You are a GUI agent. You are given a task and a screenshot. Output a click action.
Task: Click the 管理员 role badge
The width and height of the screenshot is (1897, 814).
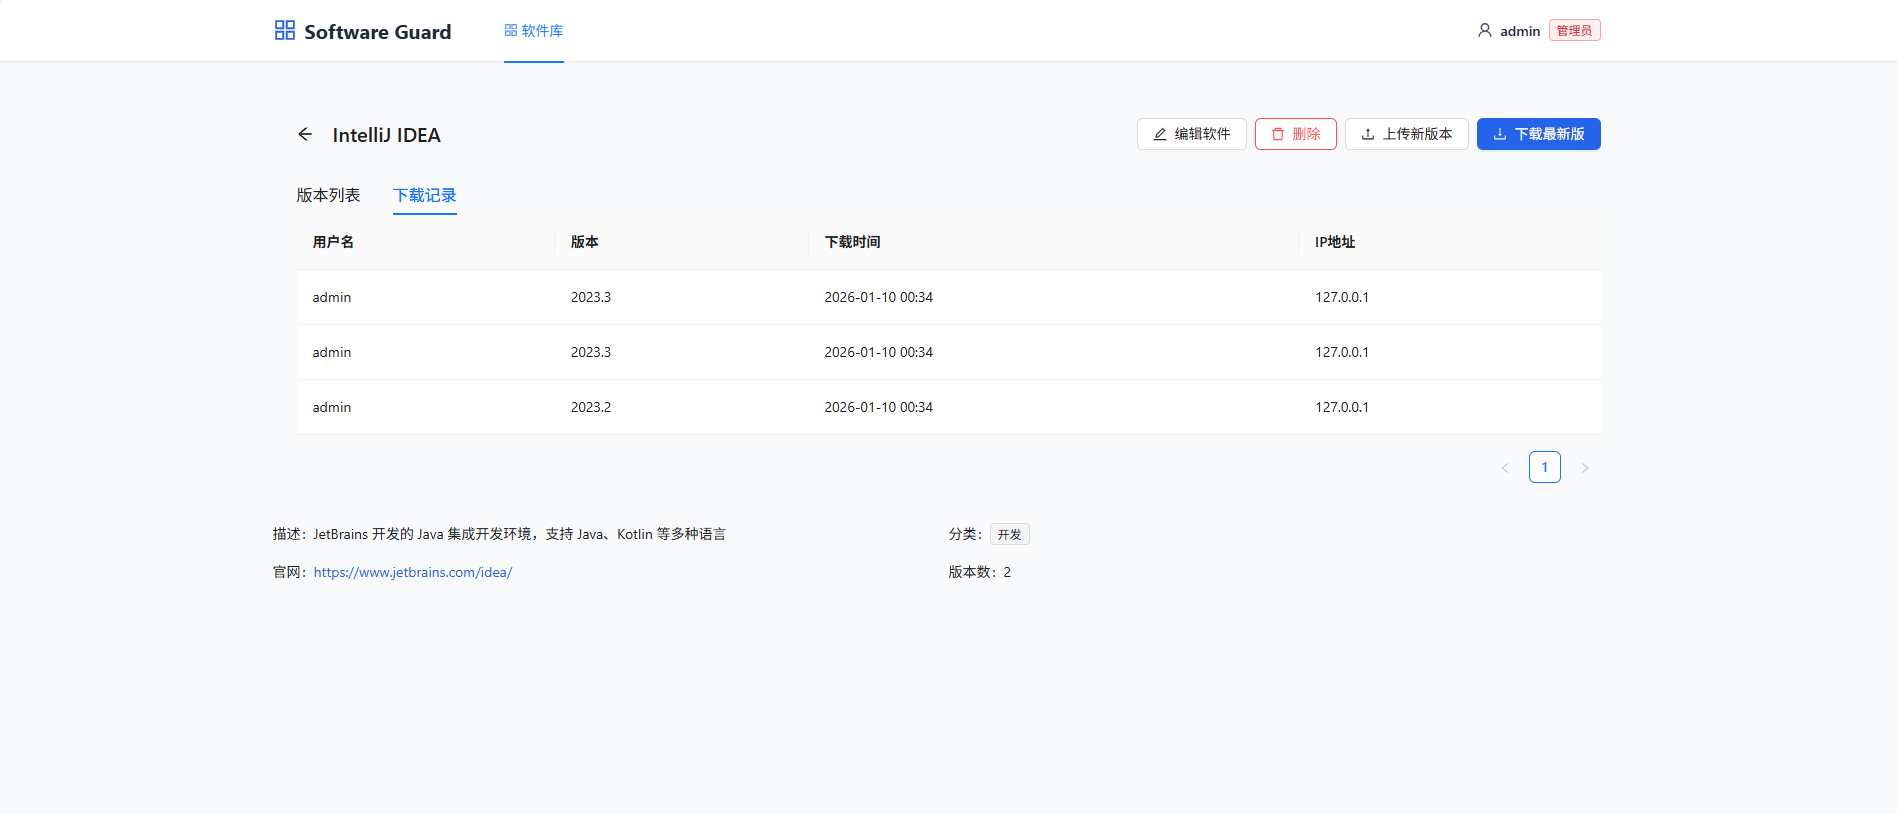[x=1575, y=31]
